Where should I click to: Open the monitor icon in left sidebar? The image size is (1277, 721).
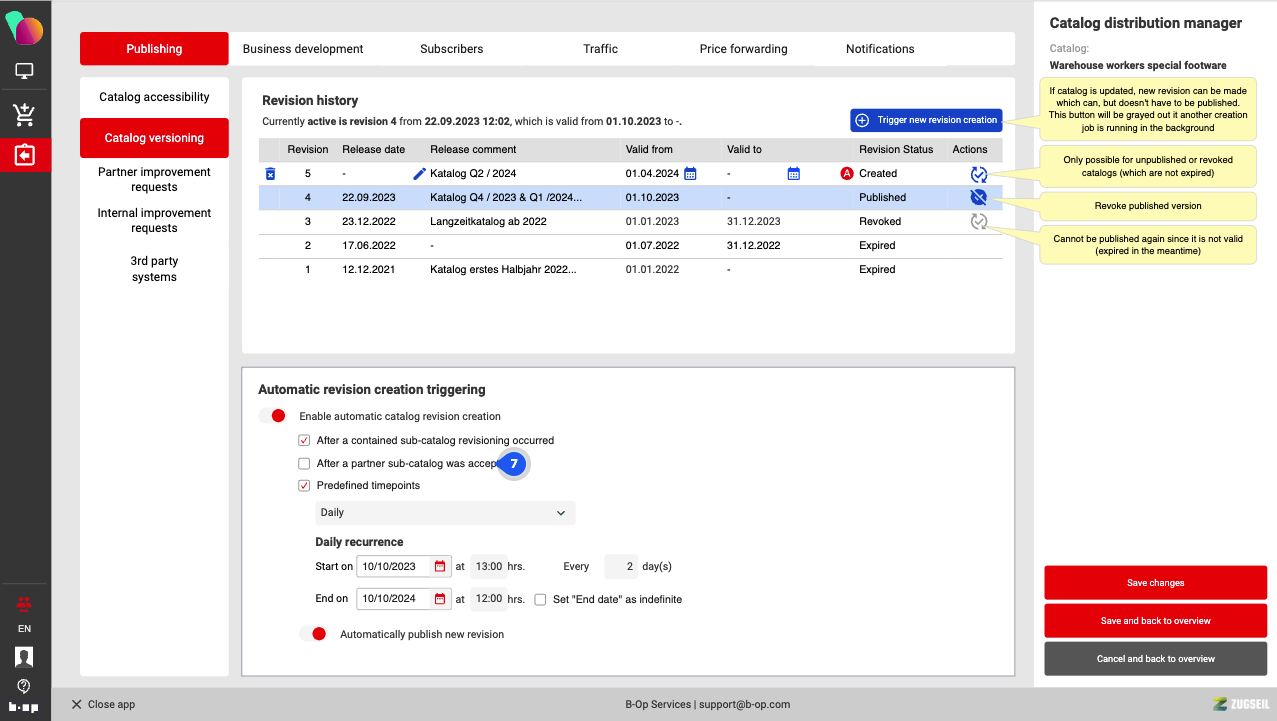[25, 71]
